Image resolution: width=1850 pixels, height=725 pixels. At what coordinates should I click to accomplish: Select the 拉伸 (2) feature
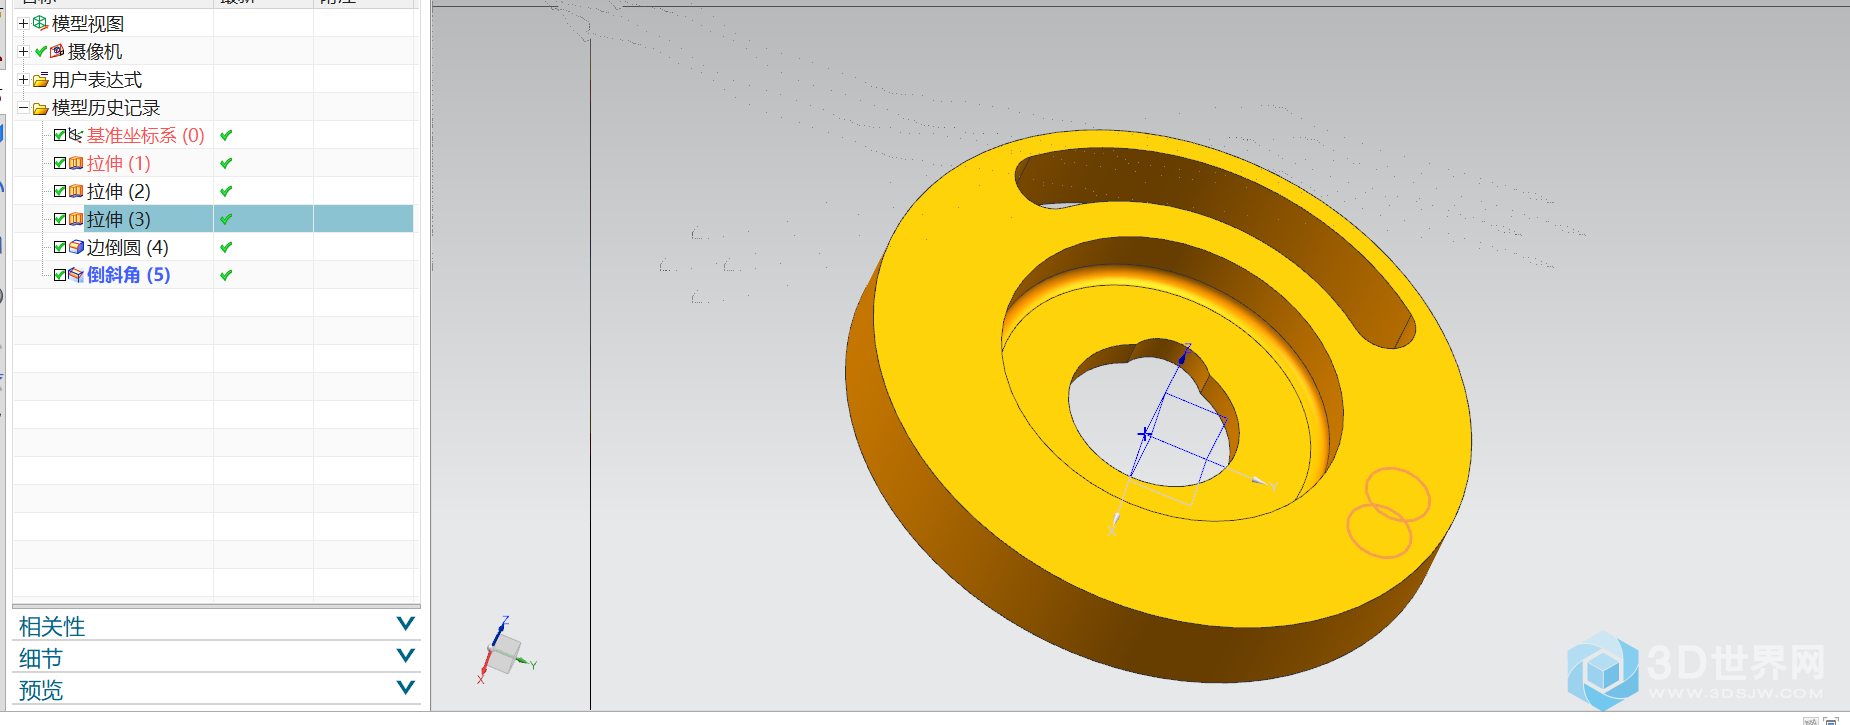[119, 191]
